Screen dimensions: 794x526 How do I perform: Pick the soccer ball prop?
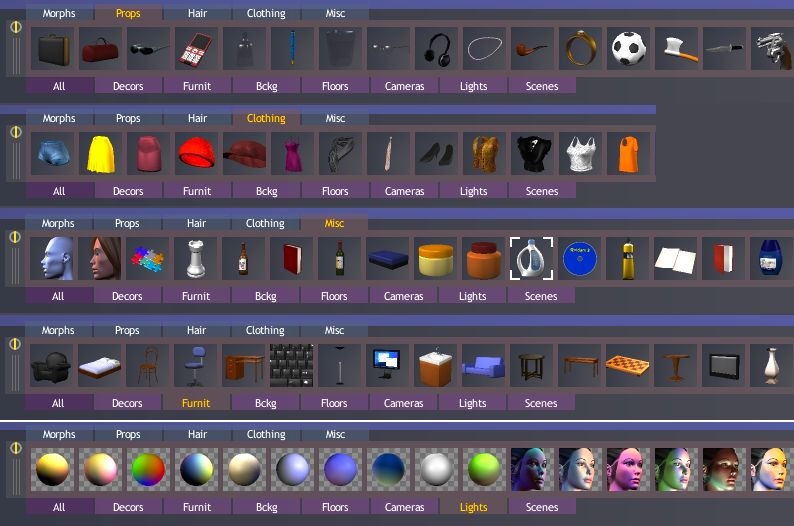pos(628,49)
